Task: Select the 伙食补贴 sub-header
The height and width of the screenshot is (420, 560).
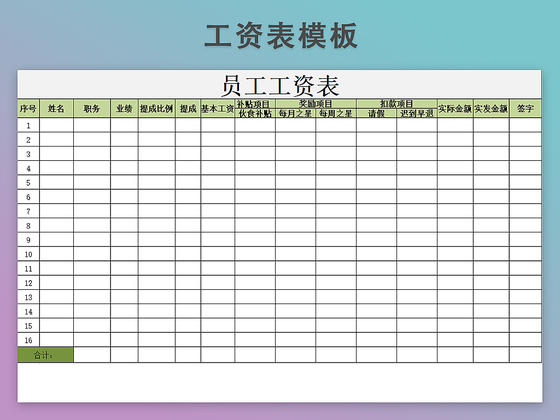Action: (255, 113)
